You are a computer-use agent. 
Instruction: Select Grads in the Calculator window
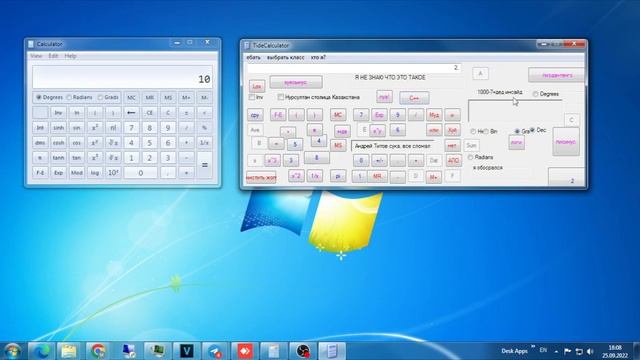[x=108, y=98]
